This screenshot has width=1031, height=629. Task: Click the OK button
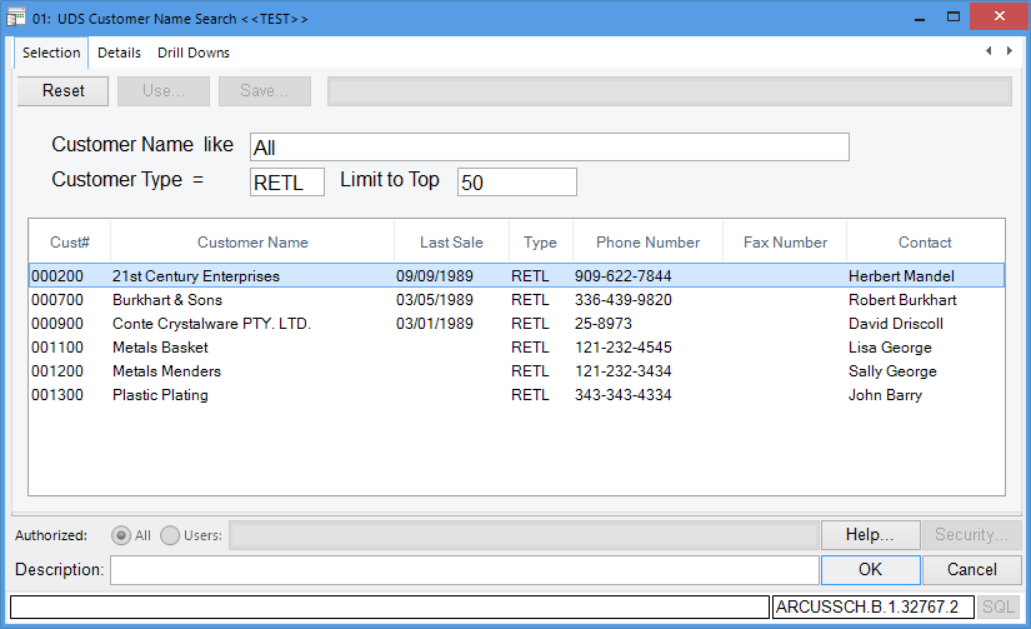coord(870,569)
